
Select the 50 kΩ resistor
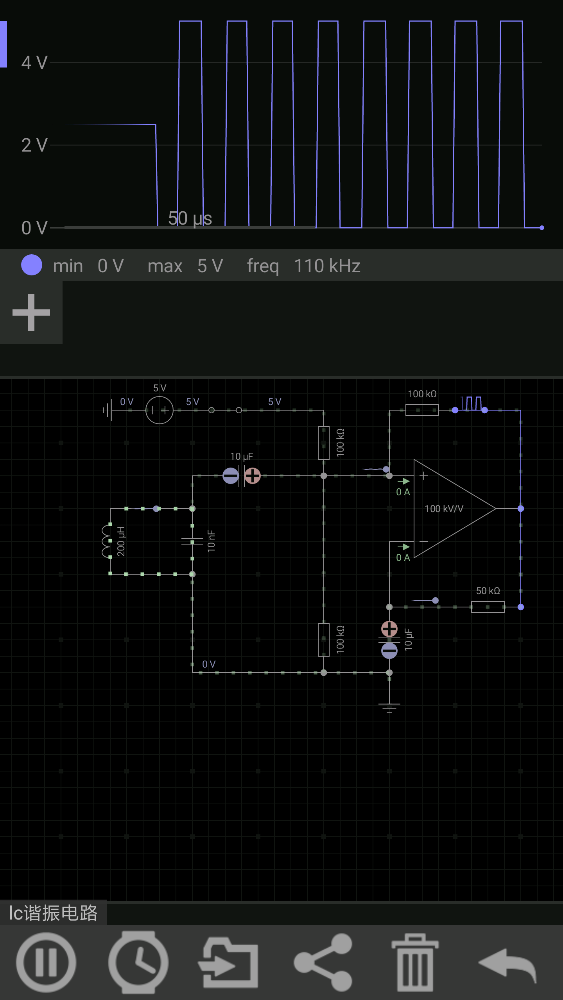(488, 607)
